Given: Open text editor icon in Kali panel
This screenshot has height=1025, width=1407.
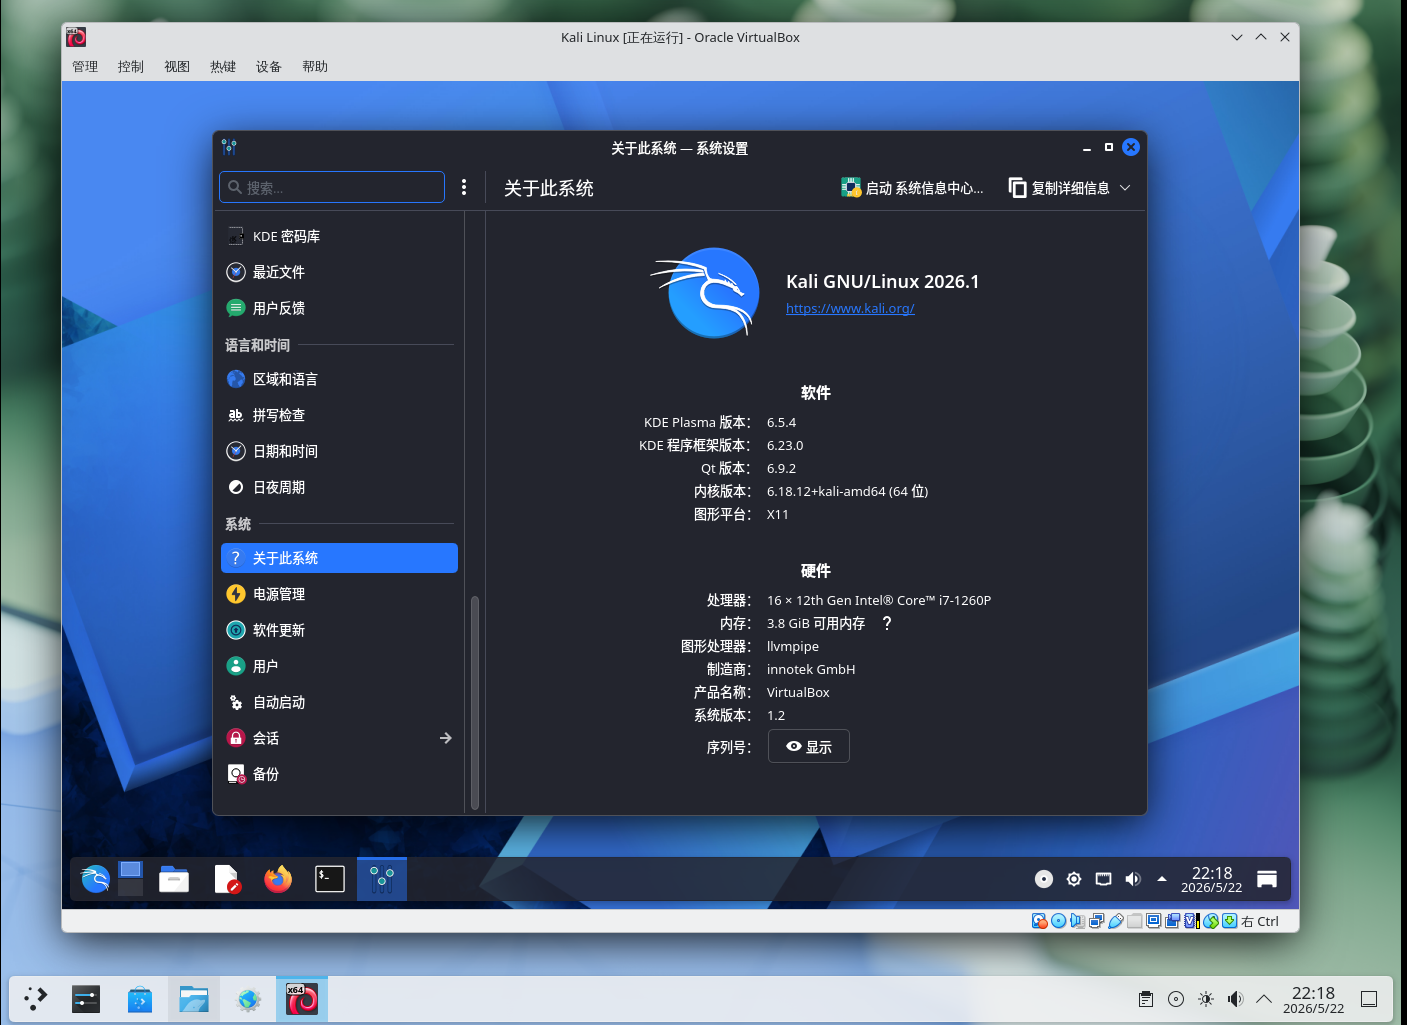Looking at the screenshot, I should (x=227, y=879).
